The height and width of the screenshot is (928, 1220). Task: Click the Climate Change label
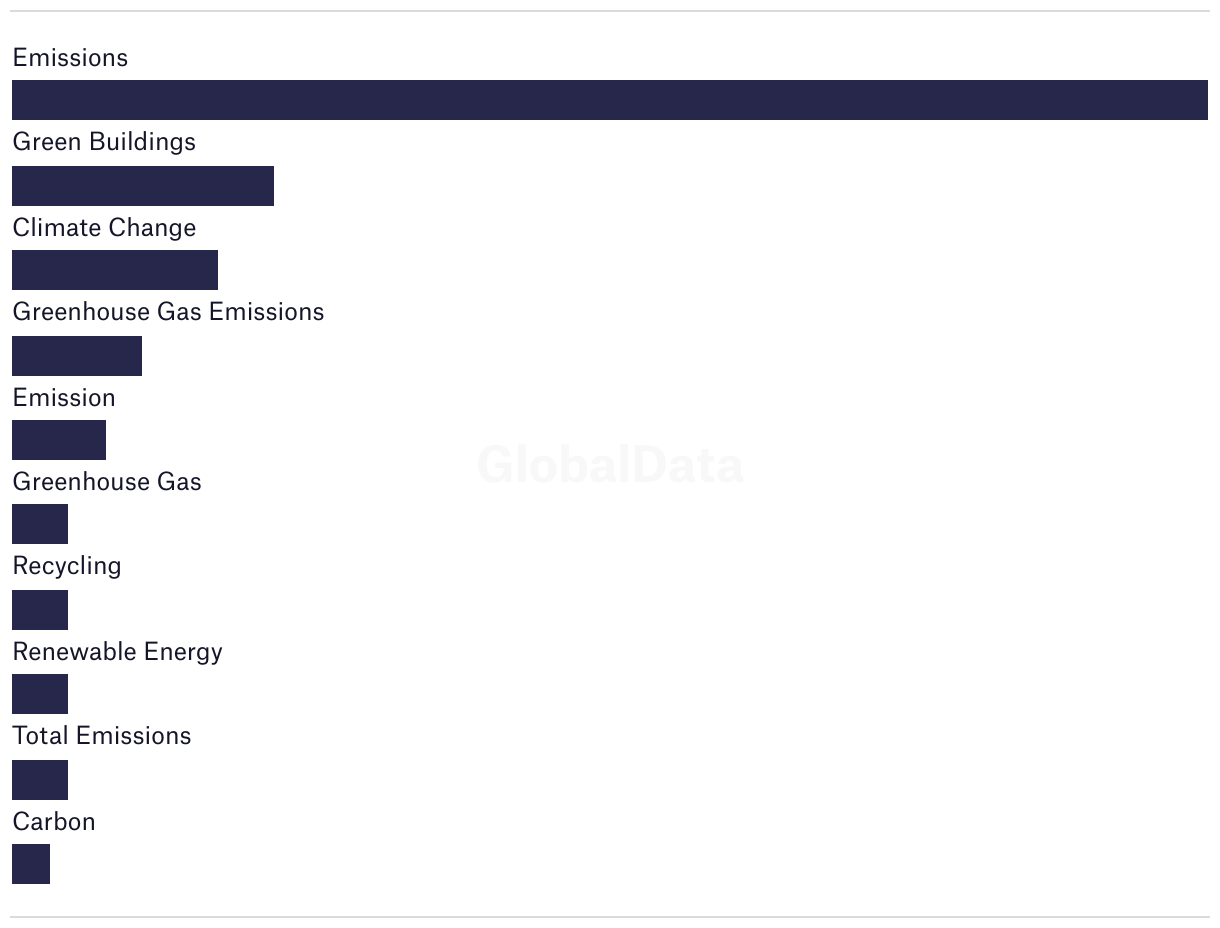(x=104, y=228)
